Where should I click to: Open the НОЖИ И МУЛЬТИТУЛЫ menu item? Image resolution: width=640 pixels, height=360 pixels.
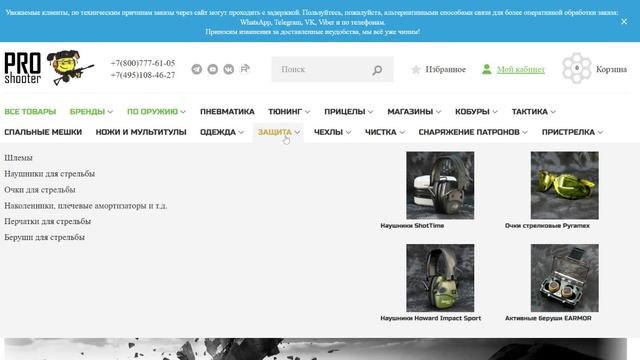[x=141, y=132]
